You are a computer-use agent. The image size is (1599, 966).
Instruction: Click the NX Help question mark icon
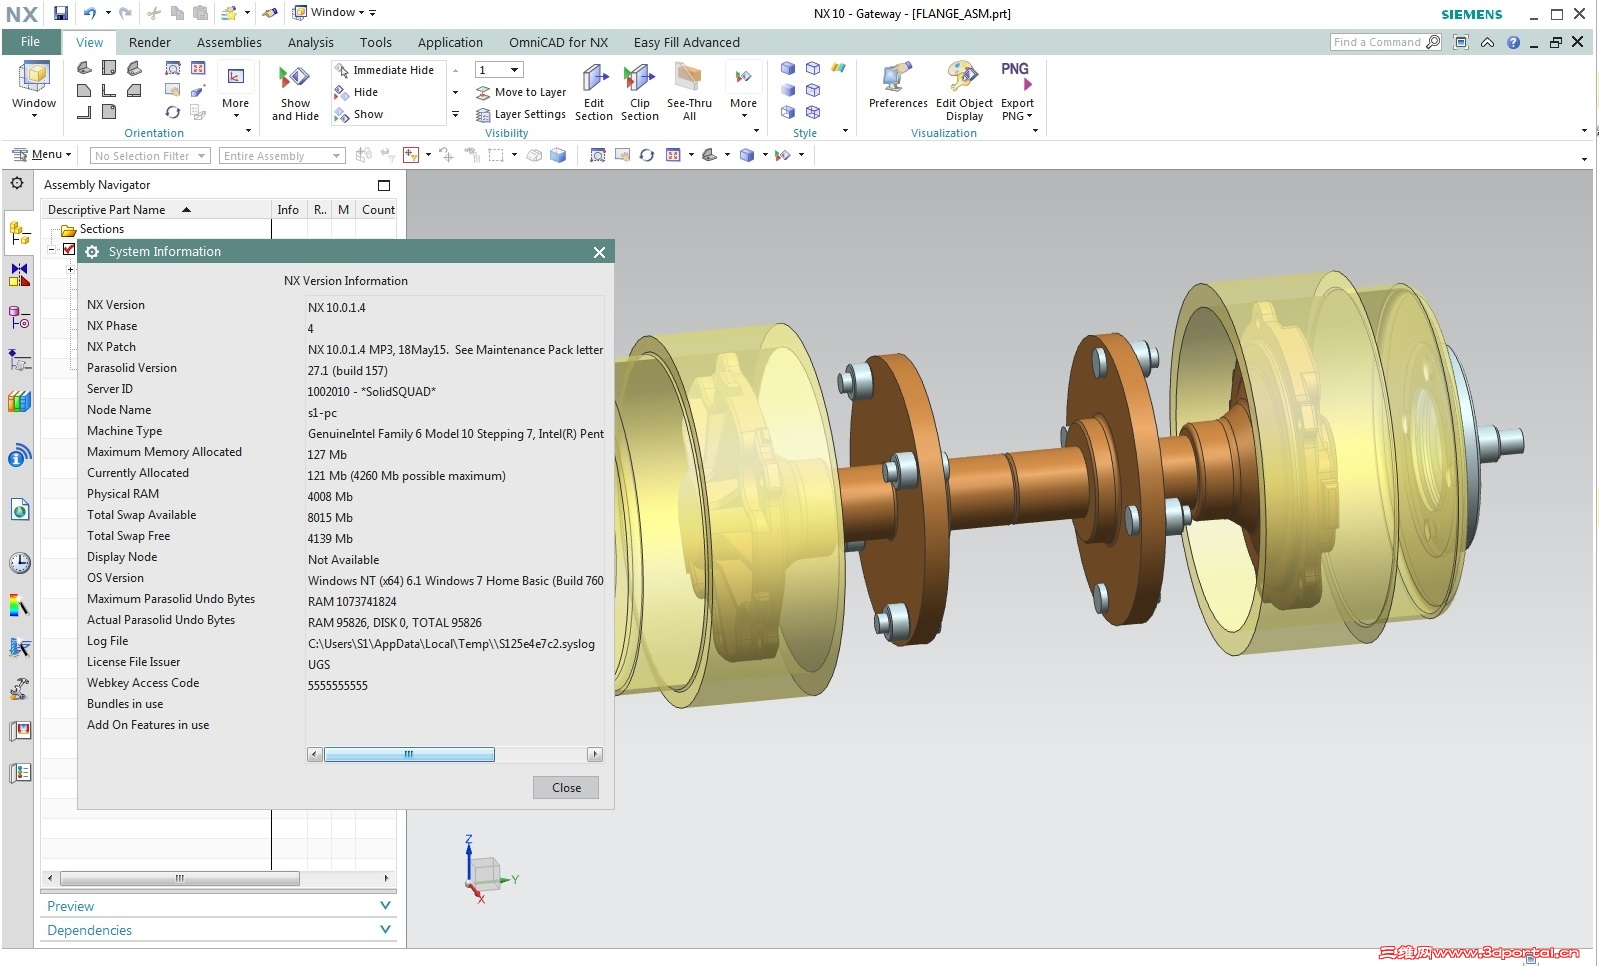(x=1513, y=42)
